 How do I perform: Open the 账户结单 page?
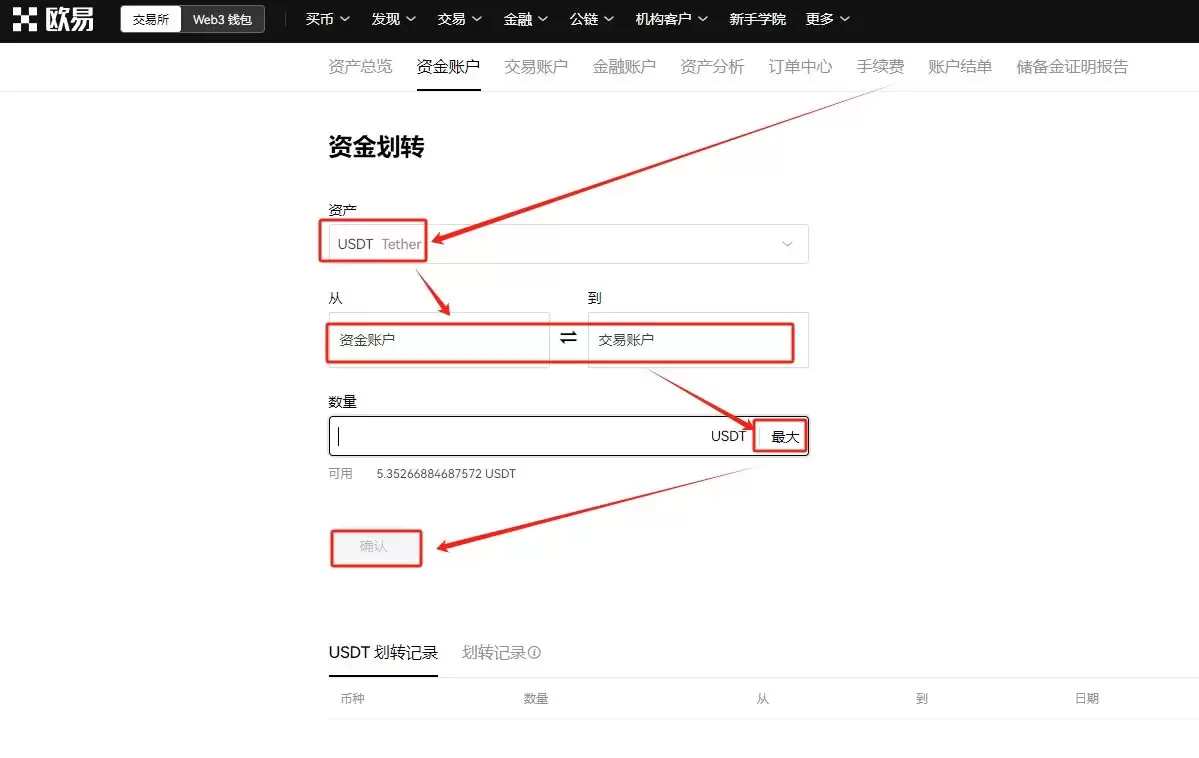click(x=959, y=66)
